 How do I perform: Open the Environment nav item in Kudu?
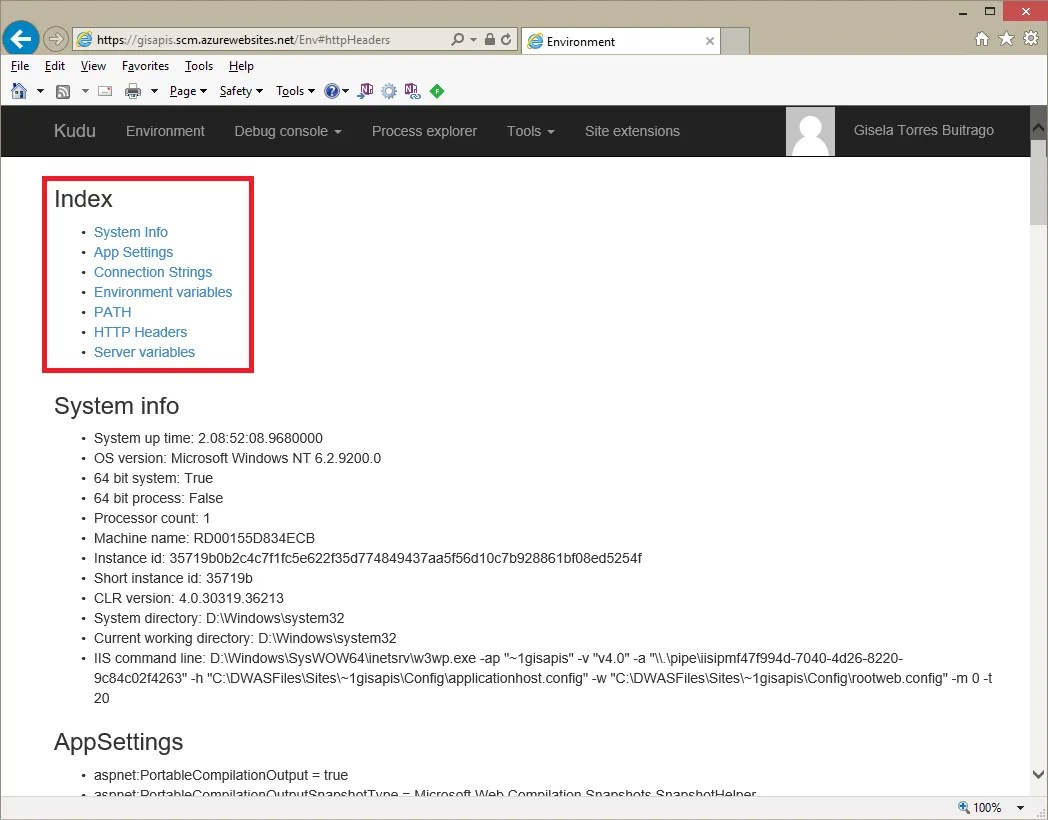click(x=165, y=131)
